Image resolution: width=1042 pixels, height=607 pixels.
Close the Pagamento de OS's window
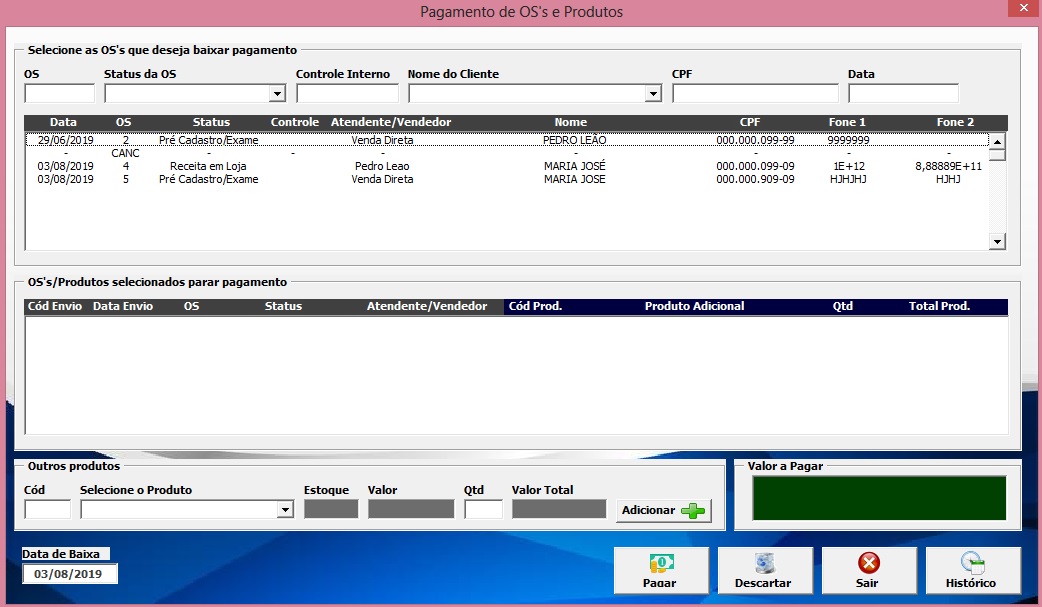1024,8
